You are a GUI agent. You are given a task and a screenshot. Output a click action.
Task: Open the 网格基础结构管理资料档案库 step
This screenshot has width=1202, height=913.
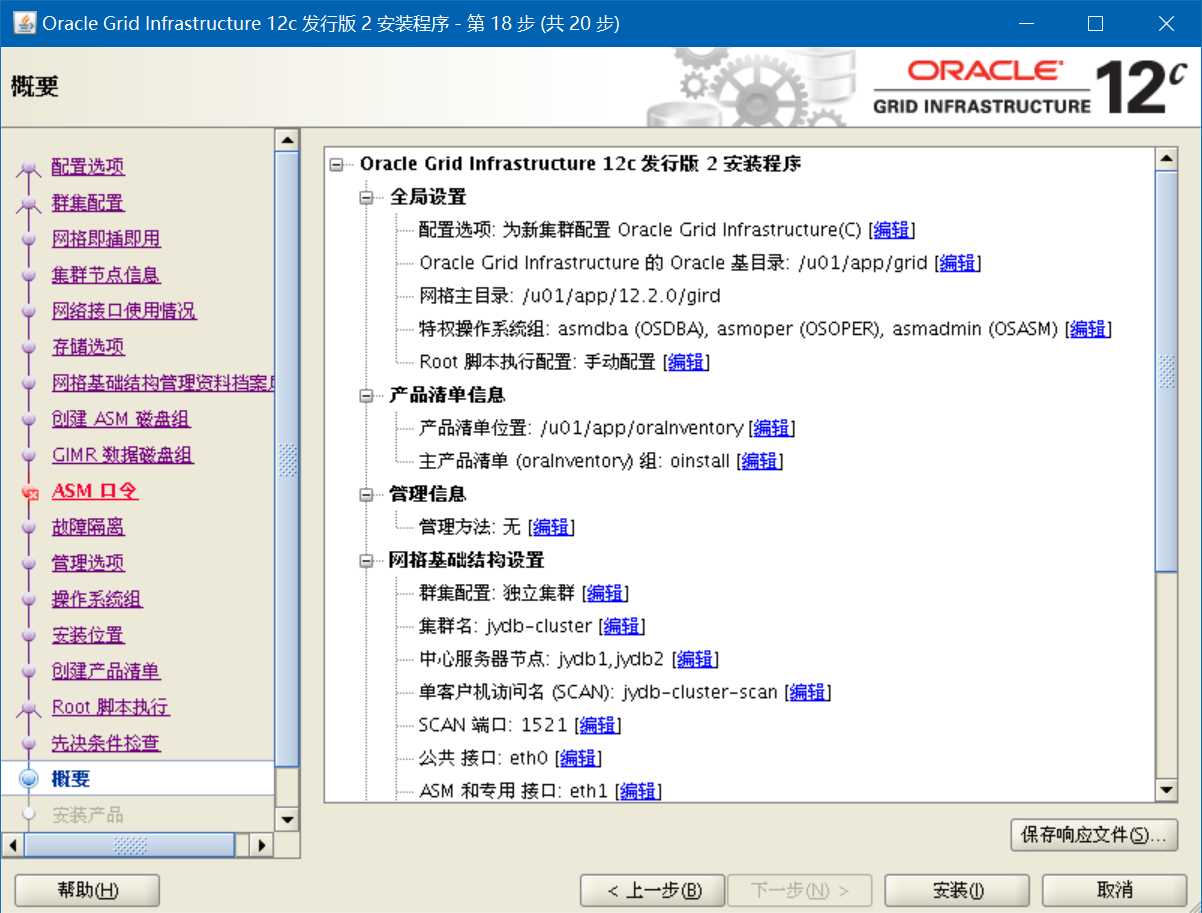pos(163,383)
